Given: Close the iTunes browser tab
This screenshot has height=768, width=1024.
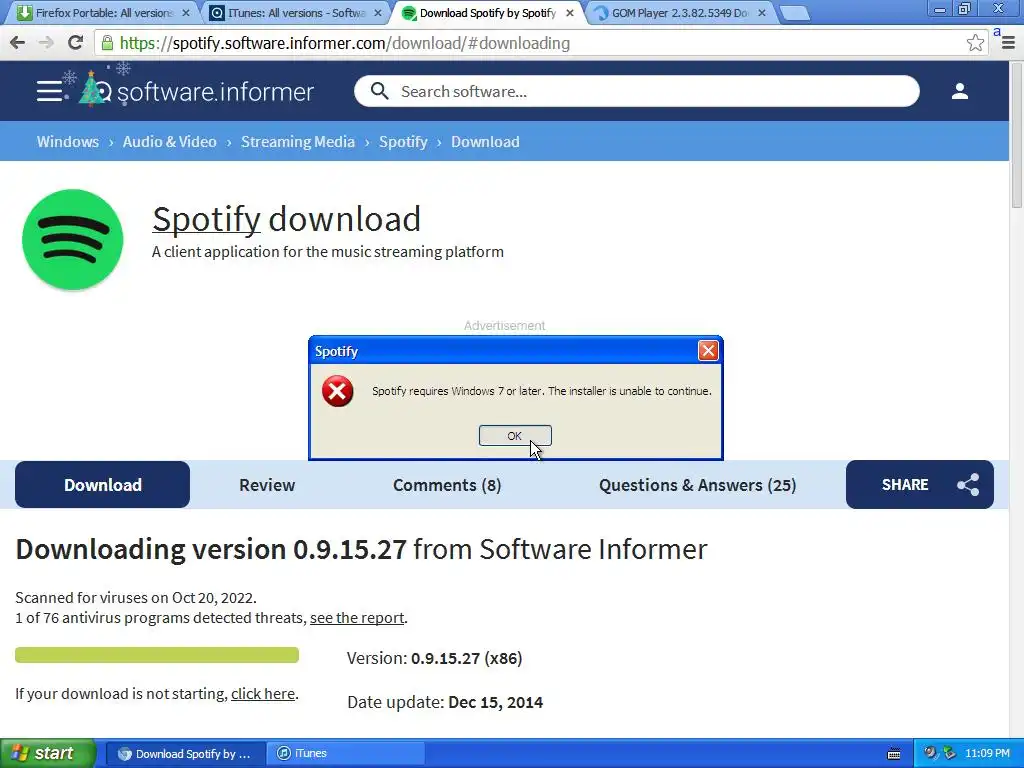Looking at the screenshot, I should [x=377, y=13].
